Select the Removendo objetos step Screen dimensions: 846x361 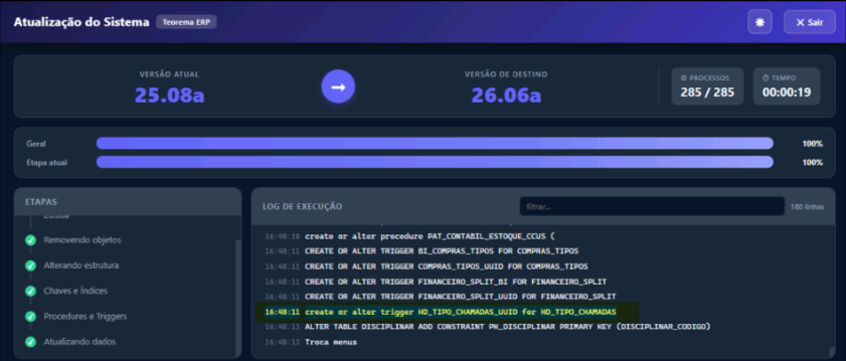(x=83, y=240)
